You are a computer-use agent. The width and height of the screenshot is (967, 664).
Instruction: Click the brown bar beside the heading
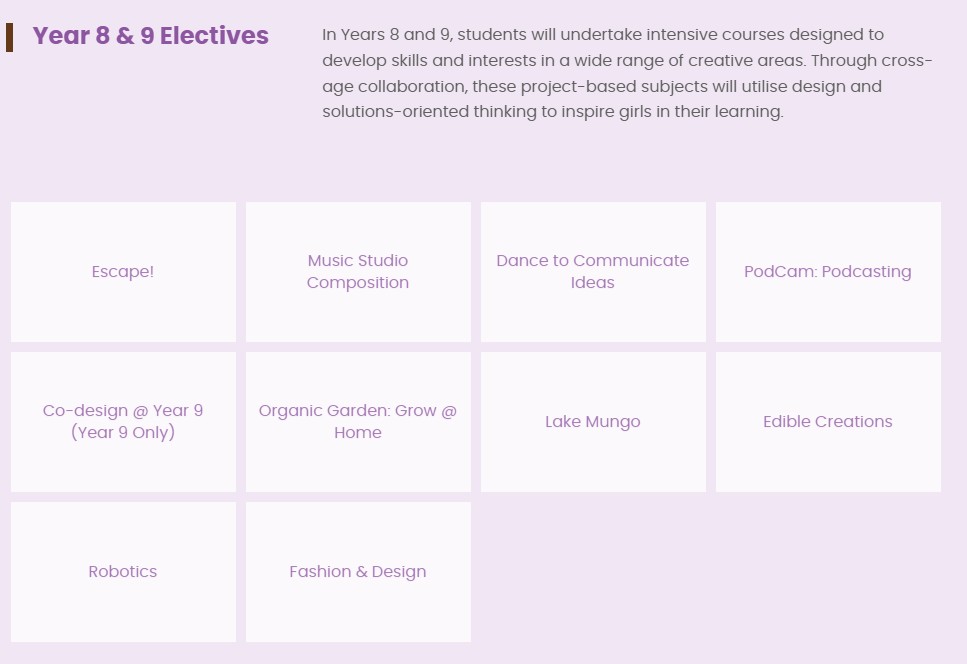(9, 37)
